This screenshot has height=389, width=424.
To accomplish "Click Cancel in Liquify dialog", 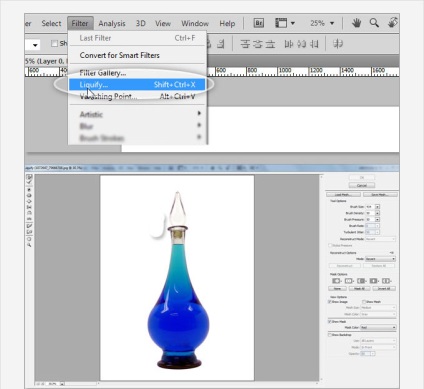I will (x=362, y=185).
